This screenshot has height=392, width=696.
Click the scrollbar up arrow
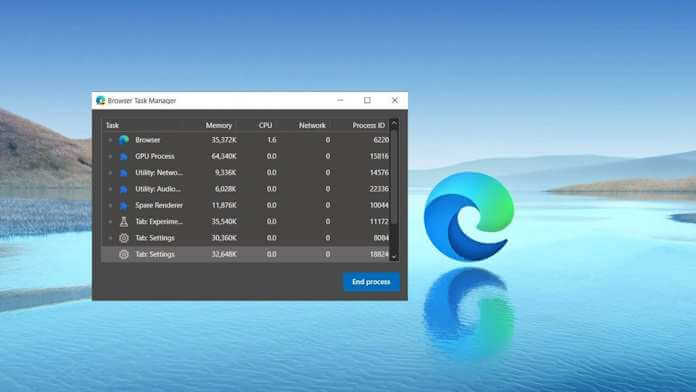394,124
